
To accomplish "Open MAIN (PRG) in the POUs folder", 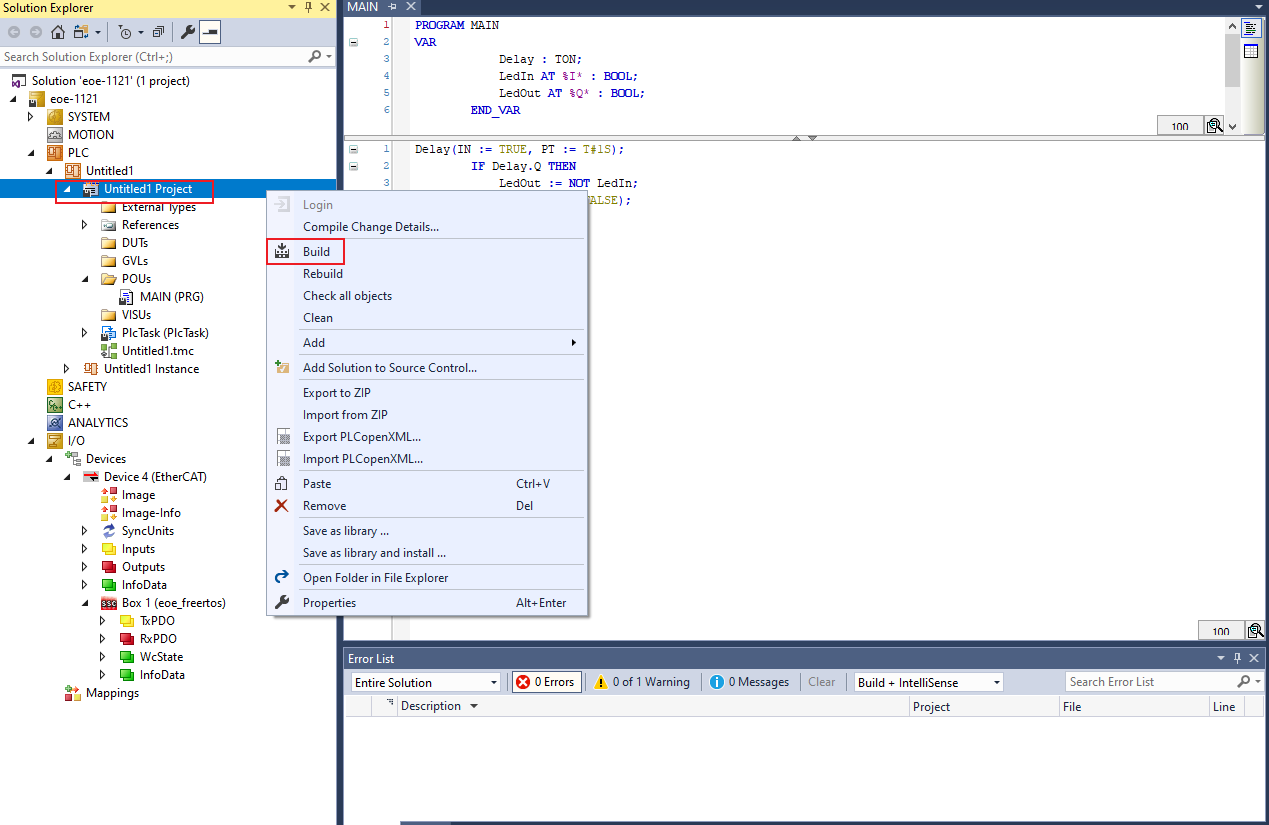I will [172, 297].
